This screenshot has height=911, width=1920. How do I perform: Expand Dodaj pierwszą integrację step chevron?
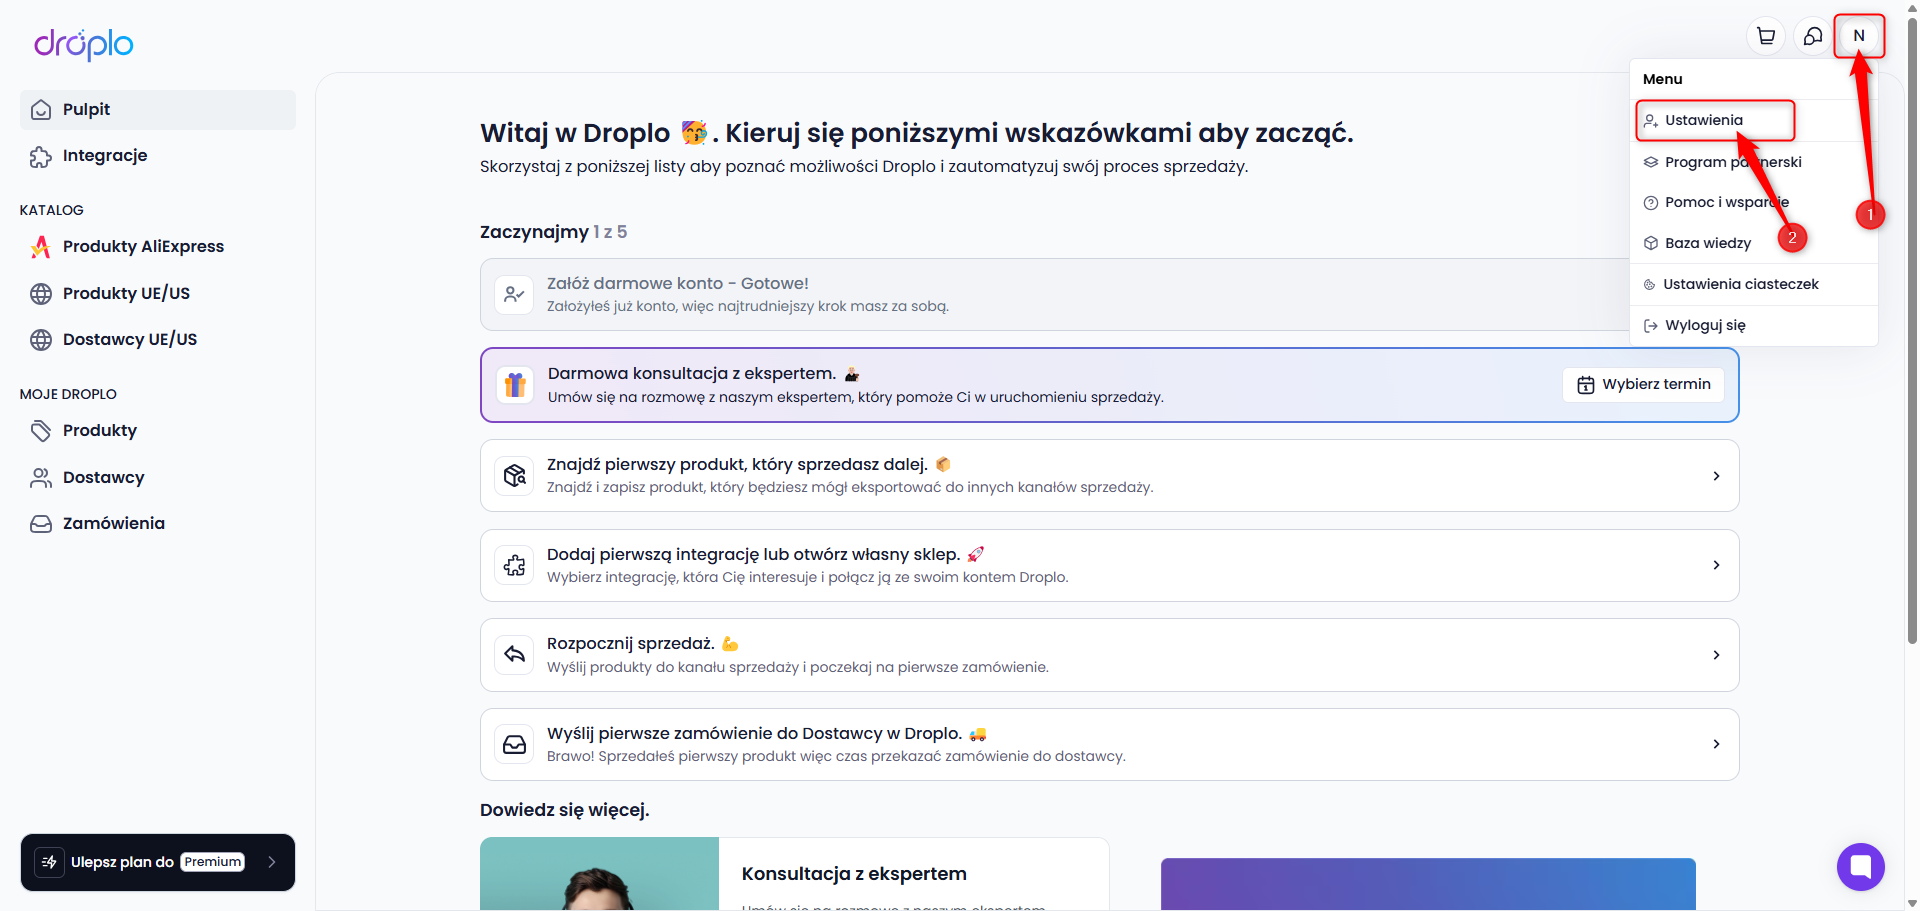tap(1716, 565)
